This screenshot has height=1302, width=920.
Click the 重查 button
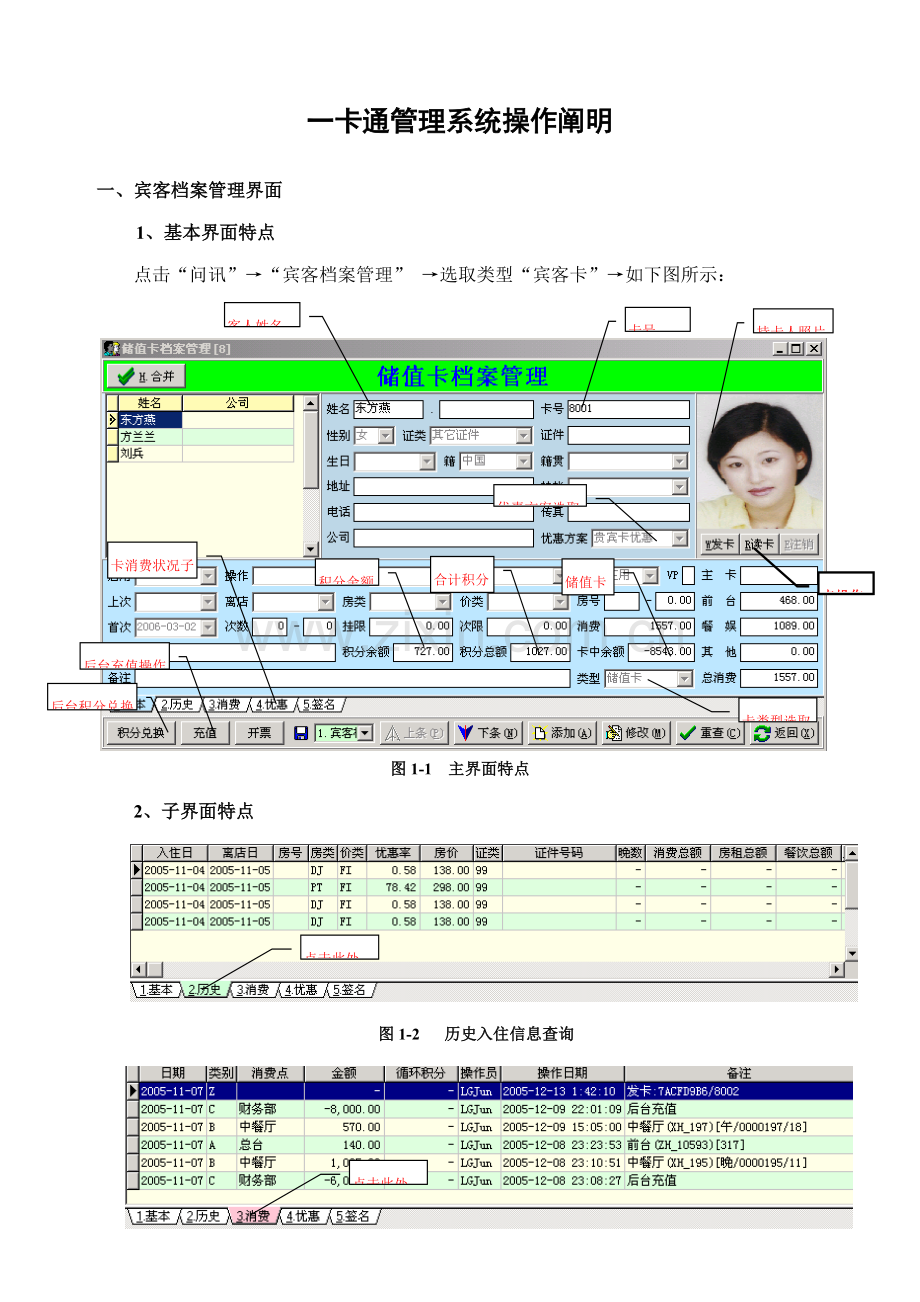pyautogui.click(x=709, y=733)
